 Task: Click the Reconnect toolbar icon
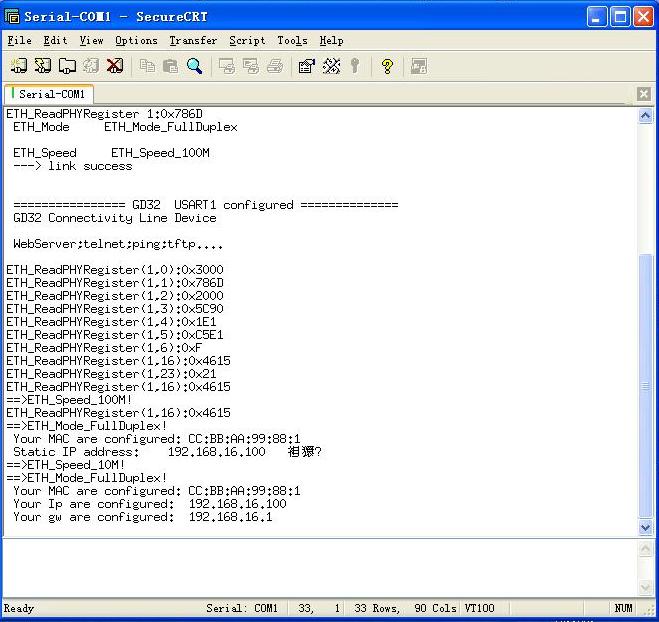(91, 66)
